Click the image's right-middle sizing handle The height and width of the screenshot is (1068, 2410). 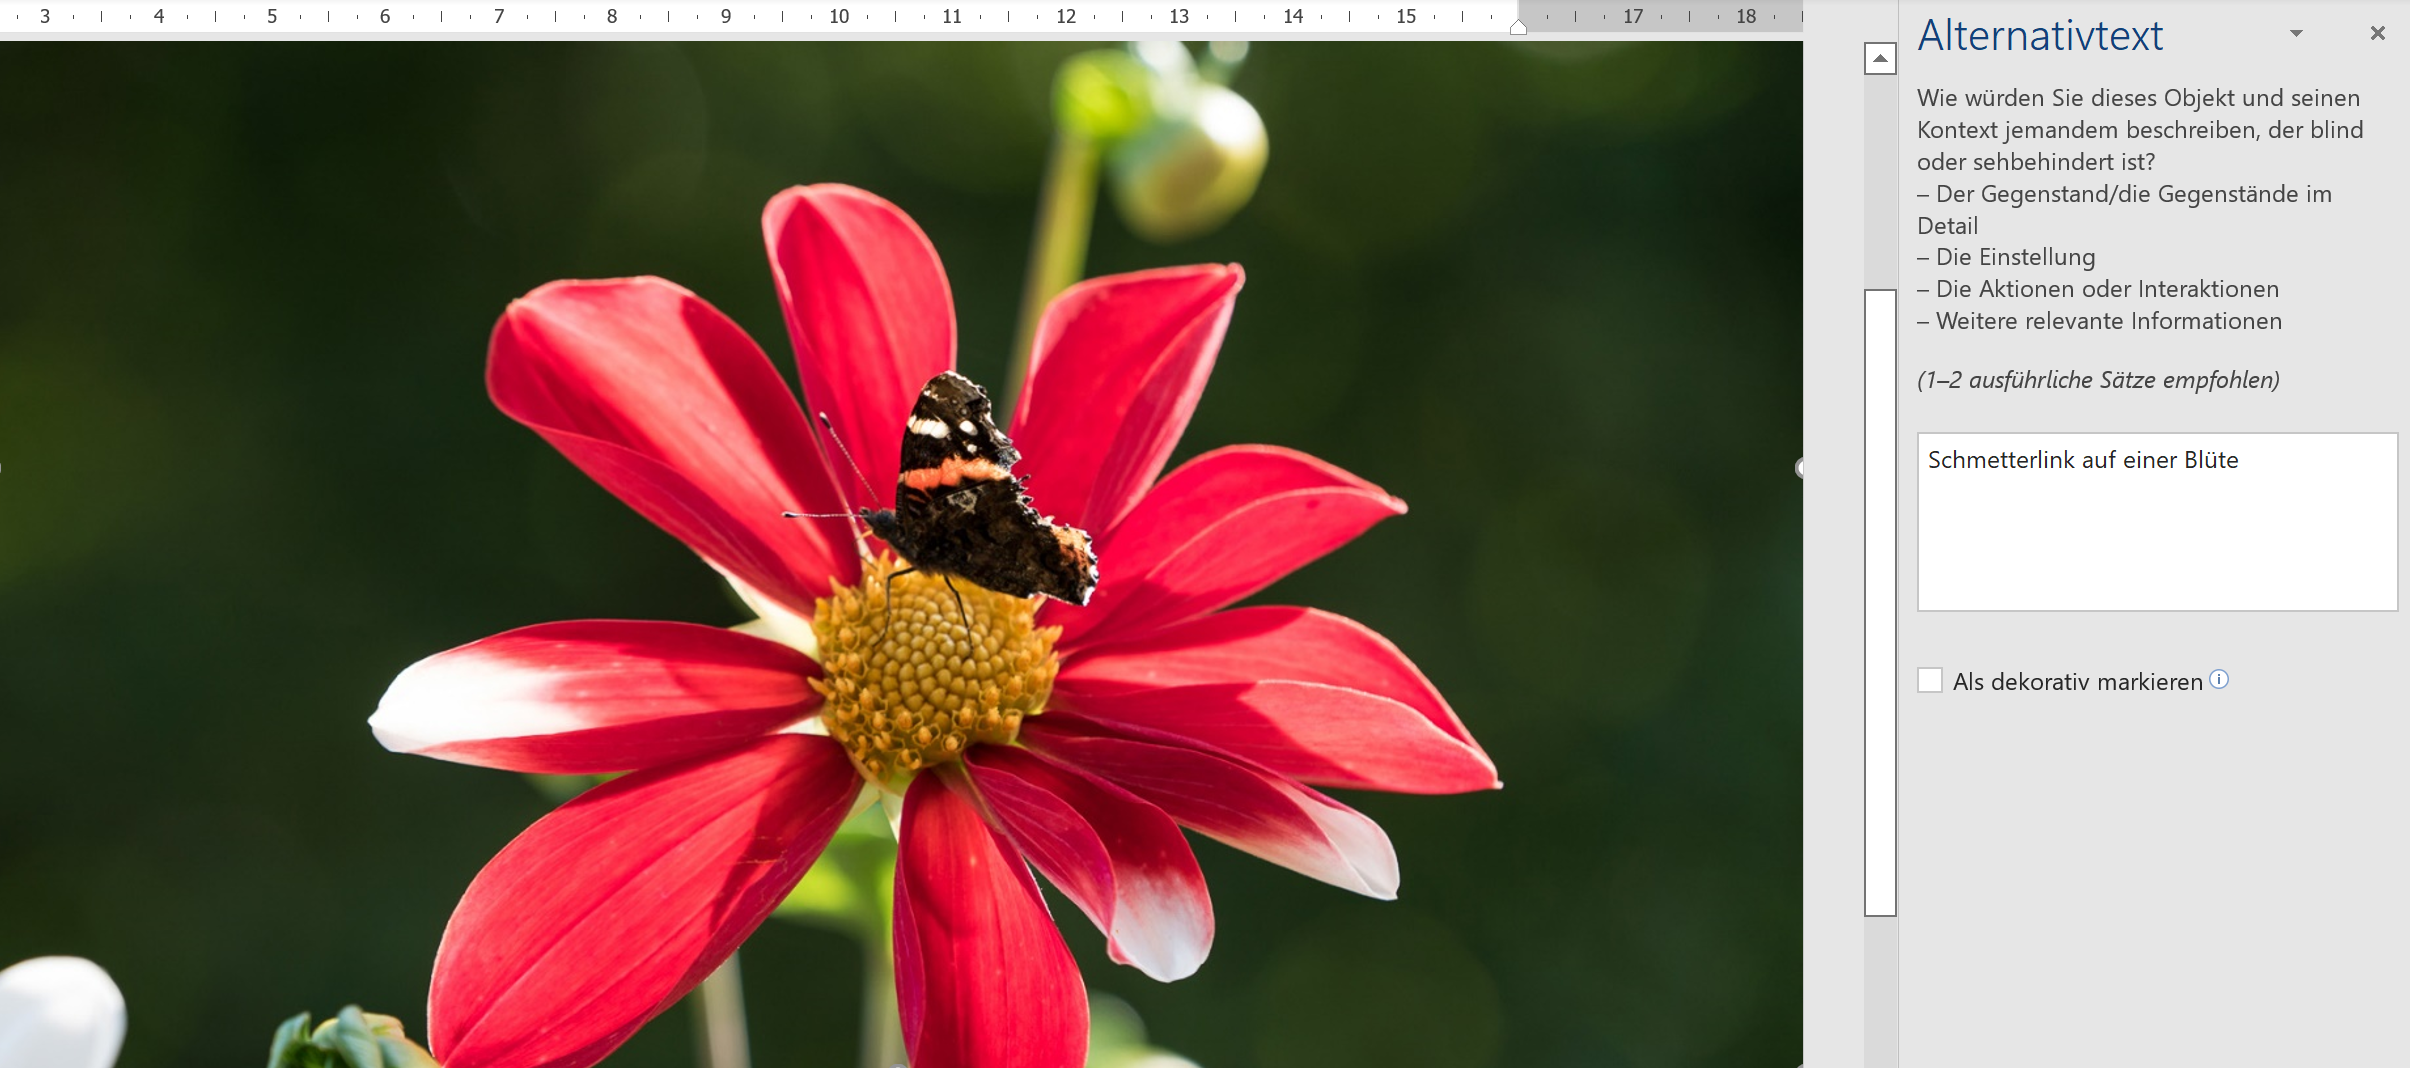tap(1801, 468)
